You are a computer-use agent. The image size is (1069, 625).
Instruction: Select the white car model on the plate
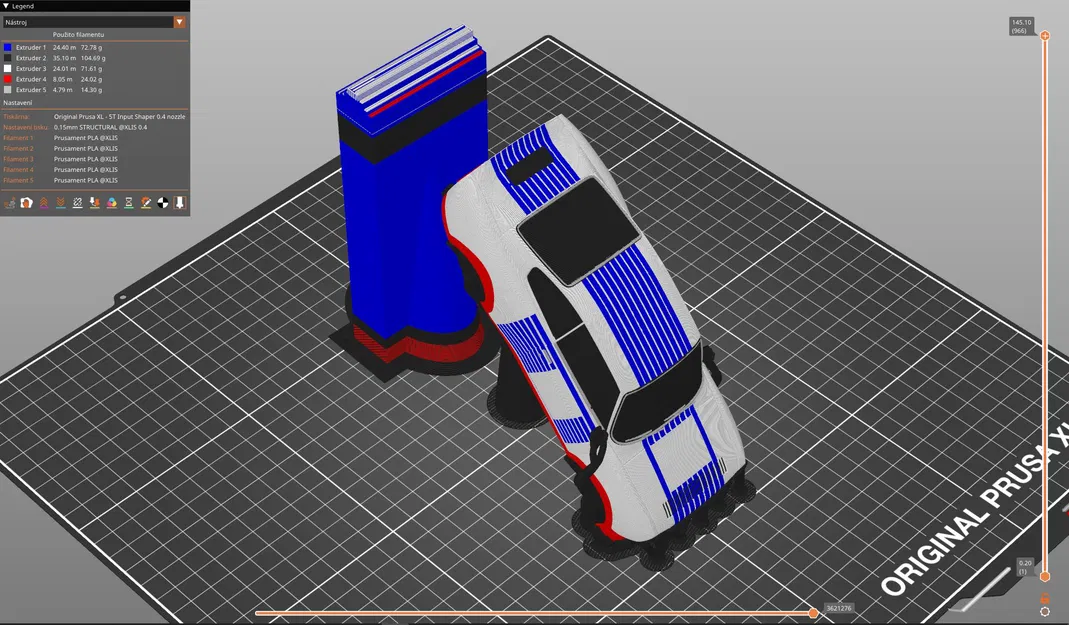click(x=610, y=330)
